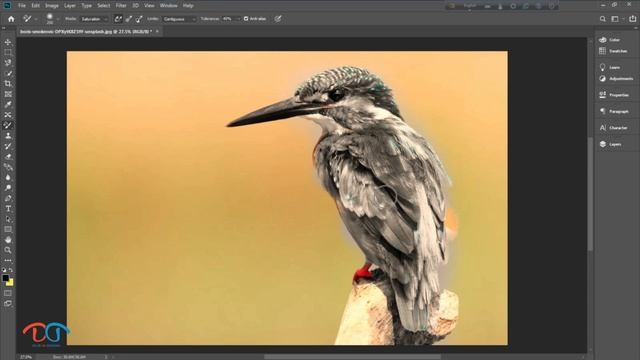Toggle pressure for size button
The image size is (640, 360).
[x=278, y=19]
